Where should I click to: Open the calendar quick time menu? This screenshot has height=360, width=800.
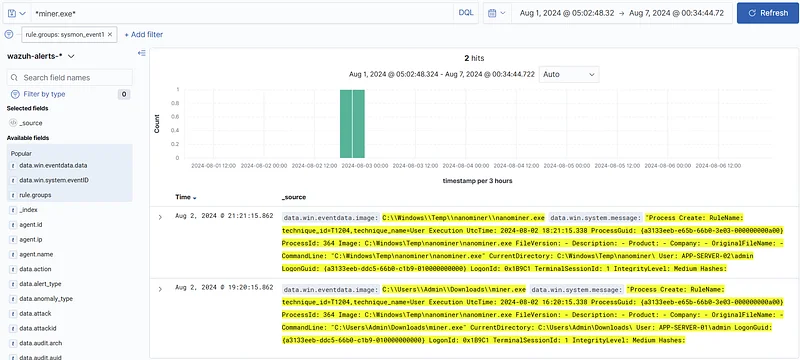[496, 13]
